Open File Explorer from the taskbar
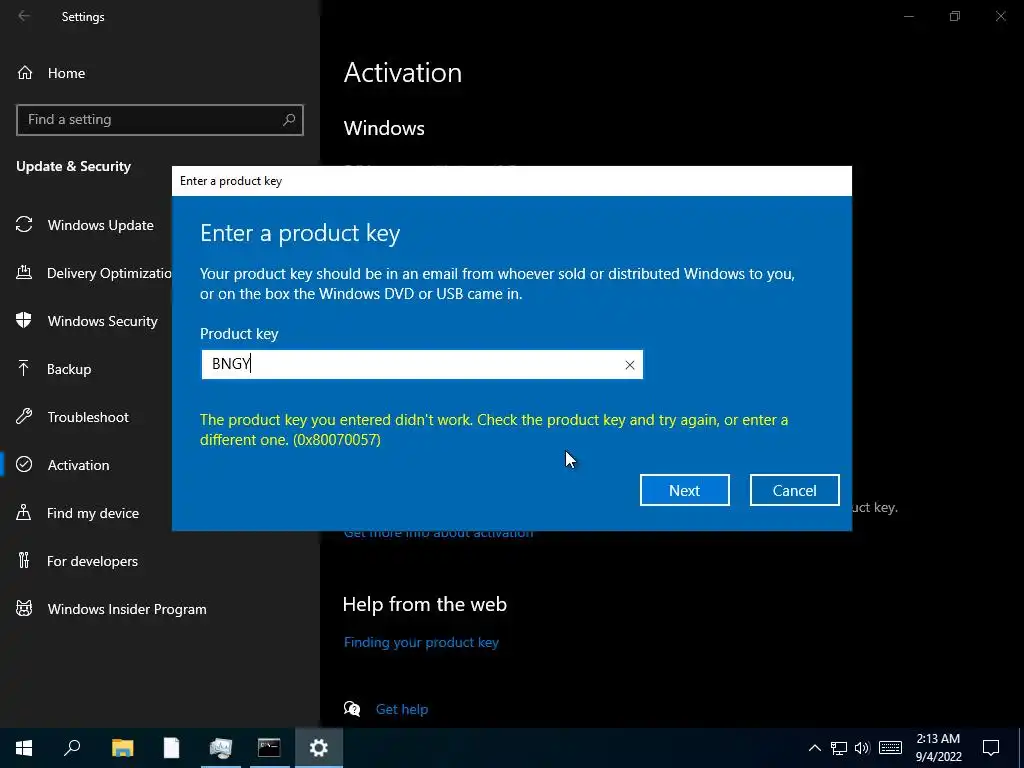Viewport: 1024px width, 768px height. (122, 748)
